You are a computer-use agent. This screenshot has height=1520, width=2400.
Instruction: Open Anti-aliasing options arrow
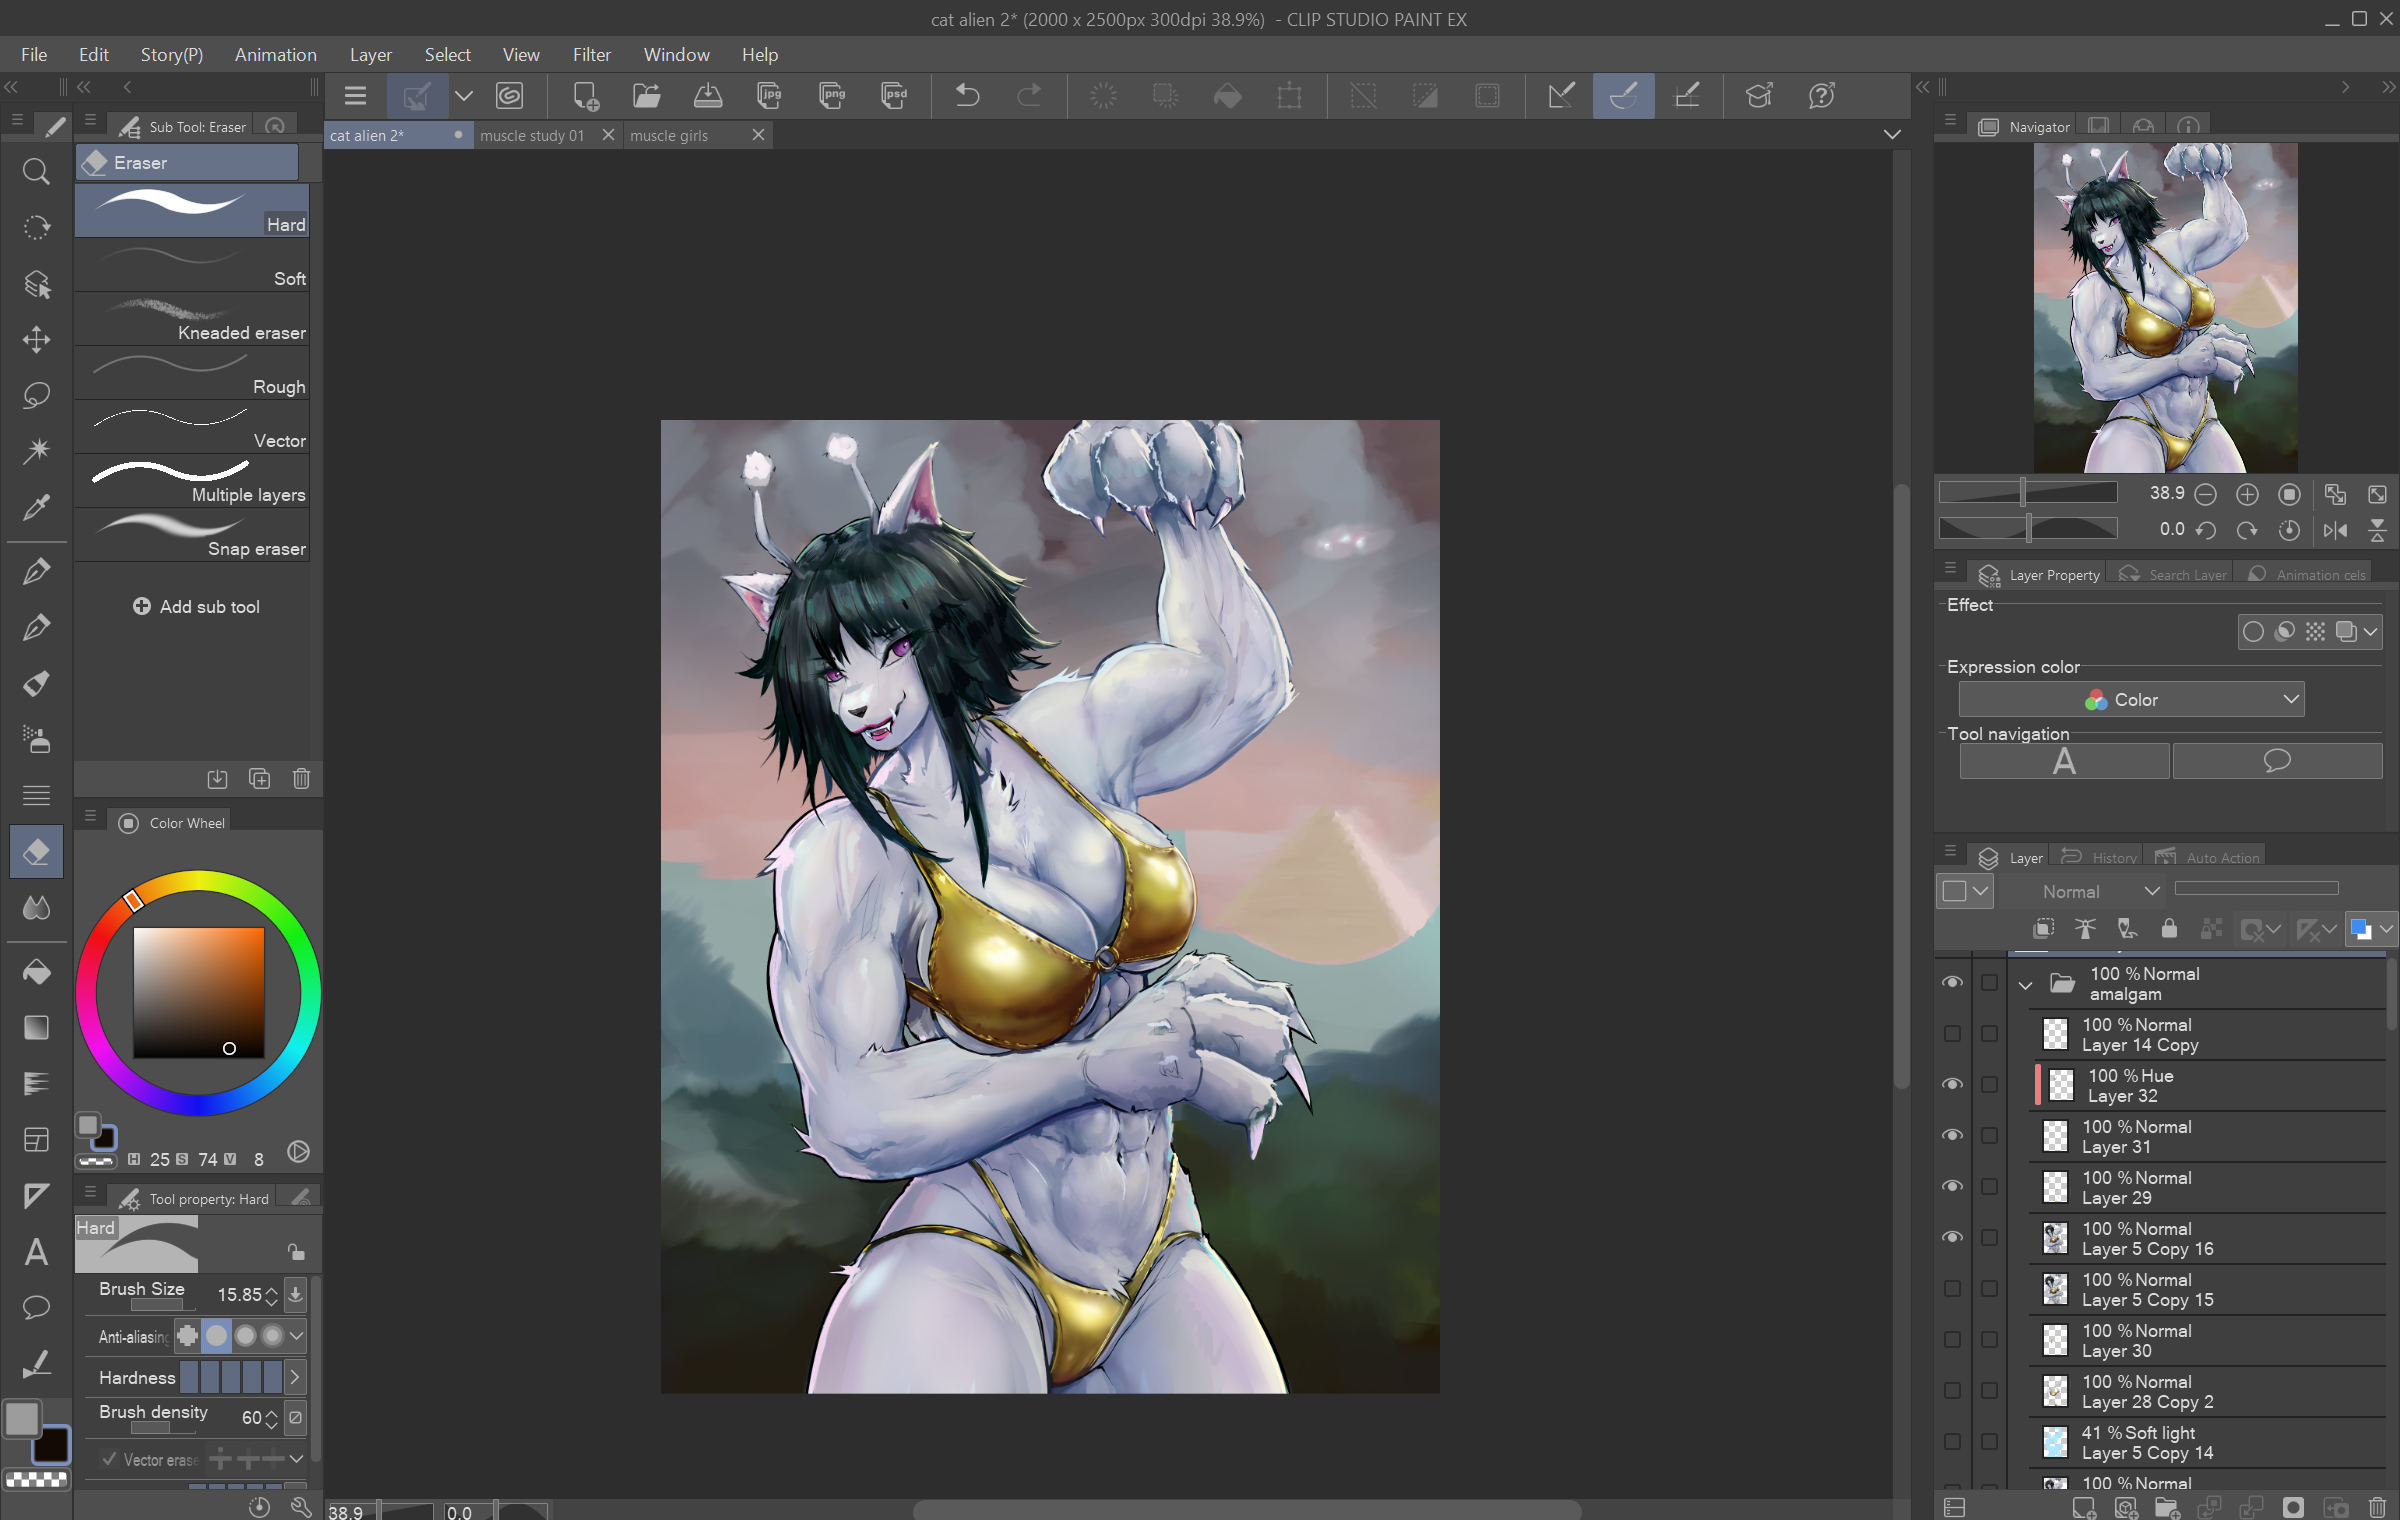pos(296,1336)
